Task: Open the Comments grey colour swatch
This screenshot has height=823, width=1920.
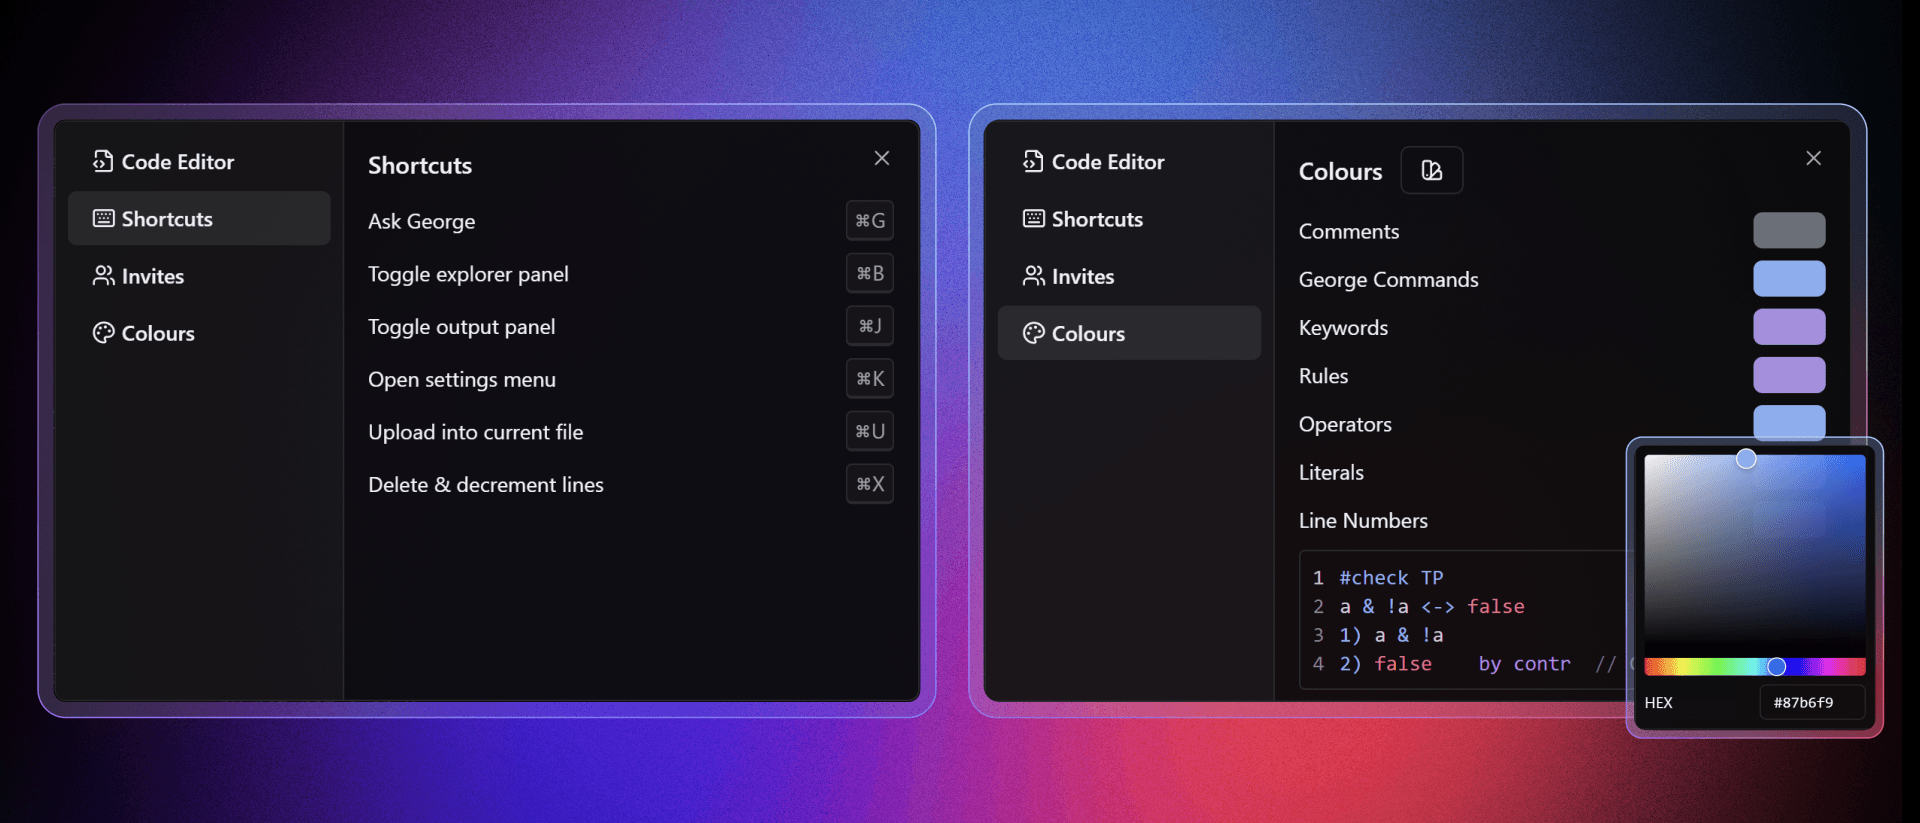Action: (1789, 230)
